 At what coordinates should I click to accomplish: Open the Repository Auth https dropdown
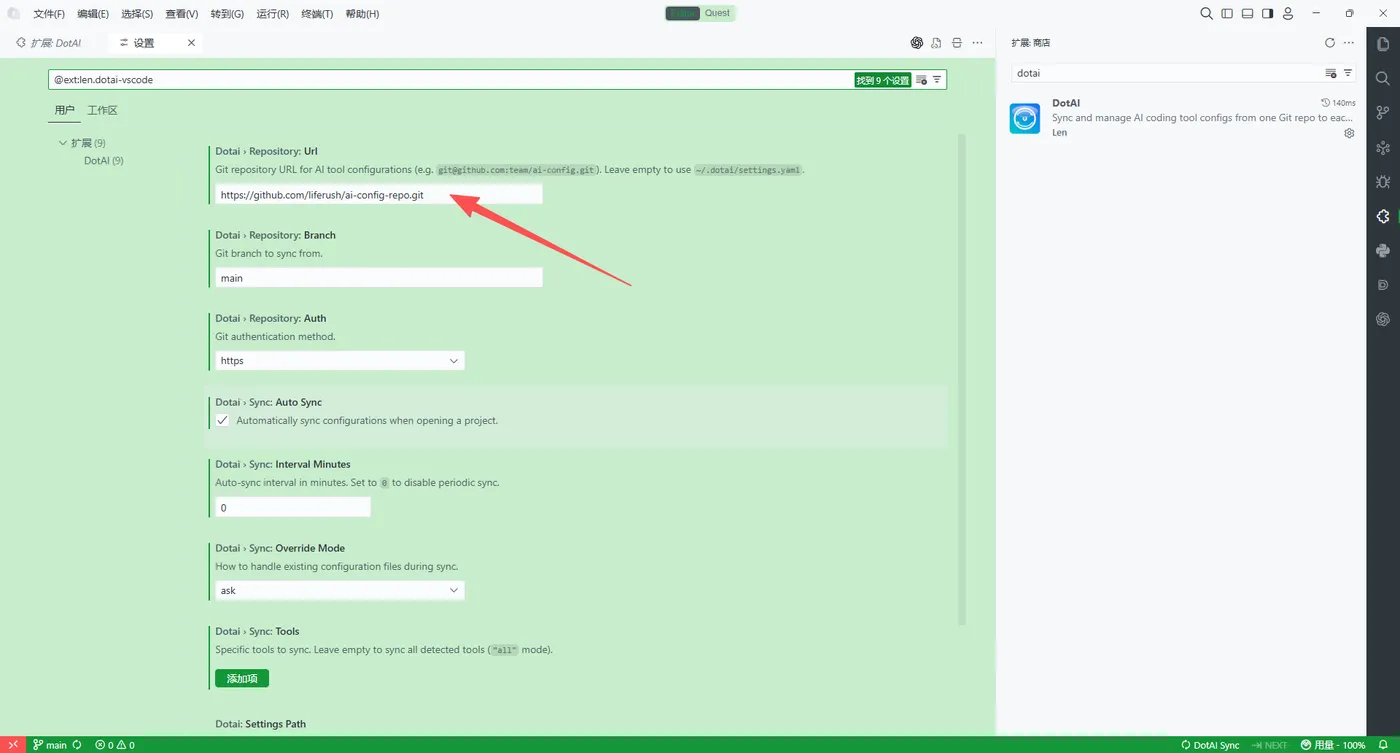(340, 360)
